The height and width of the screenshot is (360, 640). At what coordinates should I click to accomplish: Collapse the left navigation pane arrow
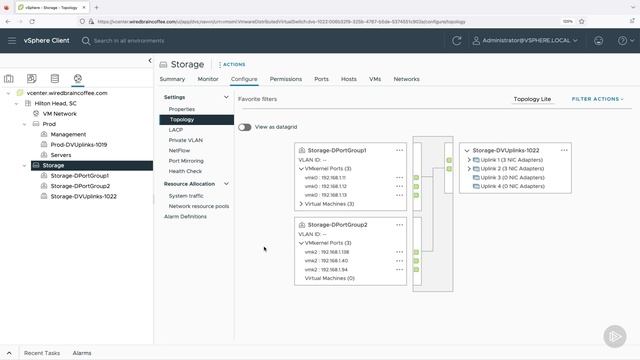tap(150, 60)
